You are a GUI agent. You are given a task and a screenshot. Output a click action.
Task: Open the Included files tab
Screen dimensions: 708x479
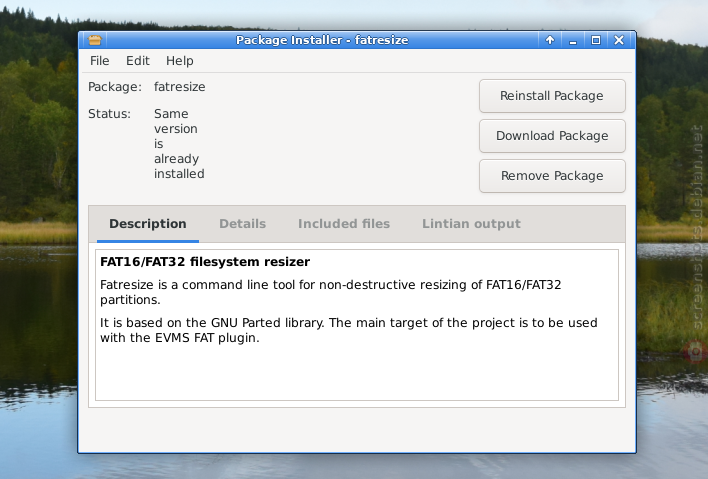pyautogui.click(x=344, y=224)
